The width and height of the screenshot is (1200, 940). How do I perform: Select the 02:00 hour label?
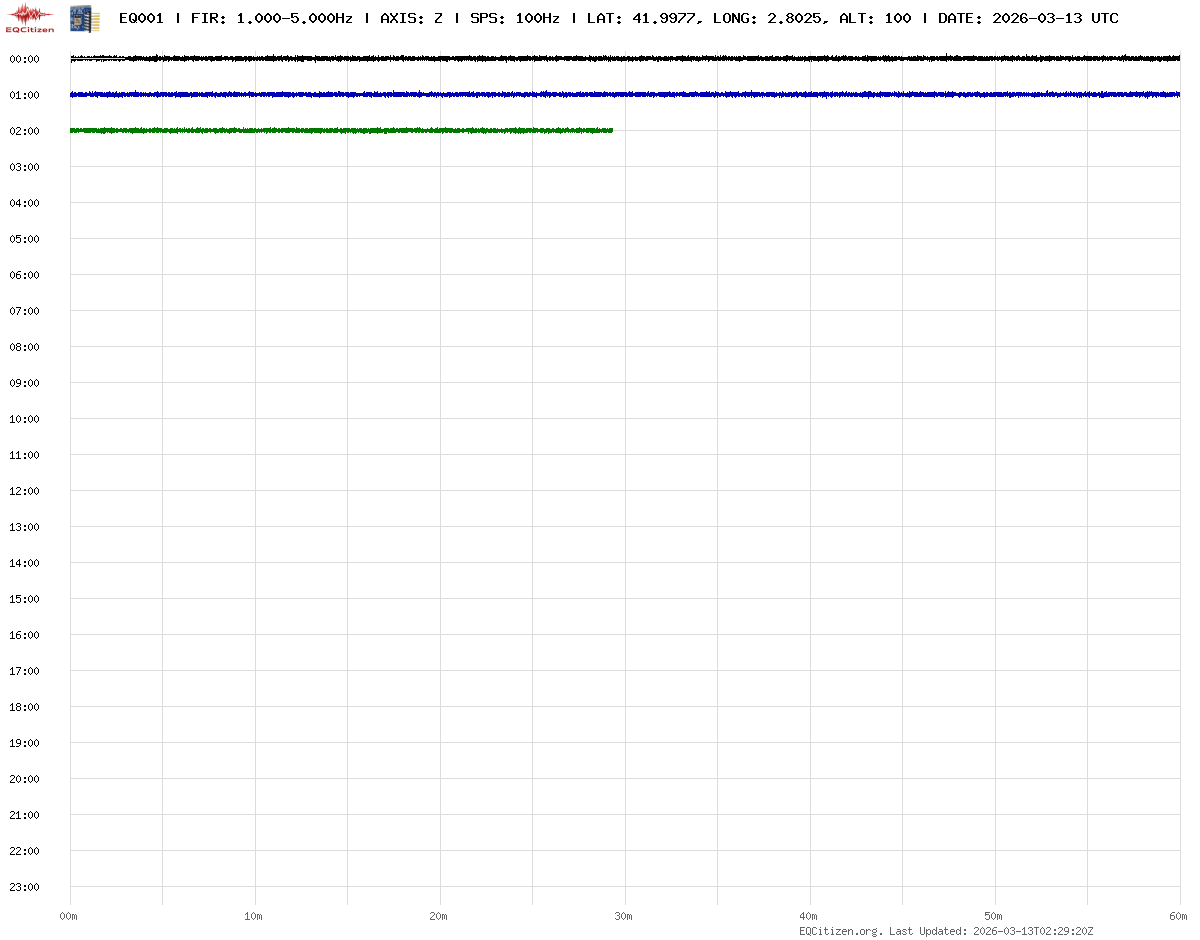tap(24, 131)
